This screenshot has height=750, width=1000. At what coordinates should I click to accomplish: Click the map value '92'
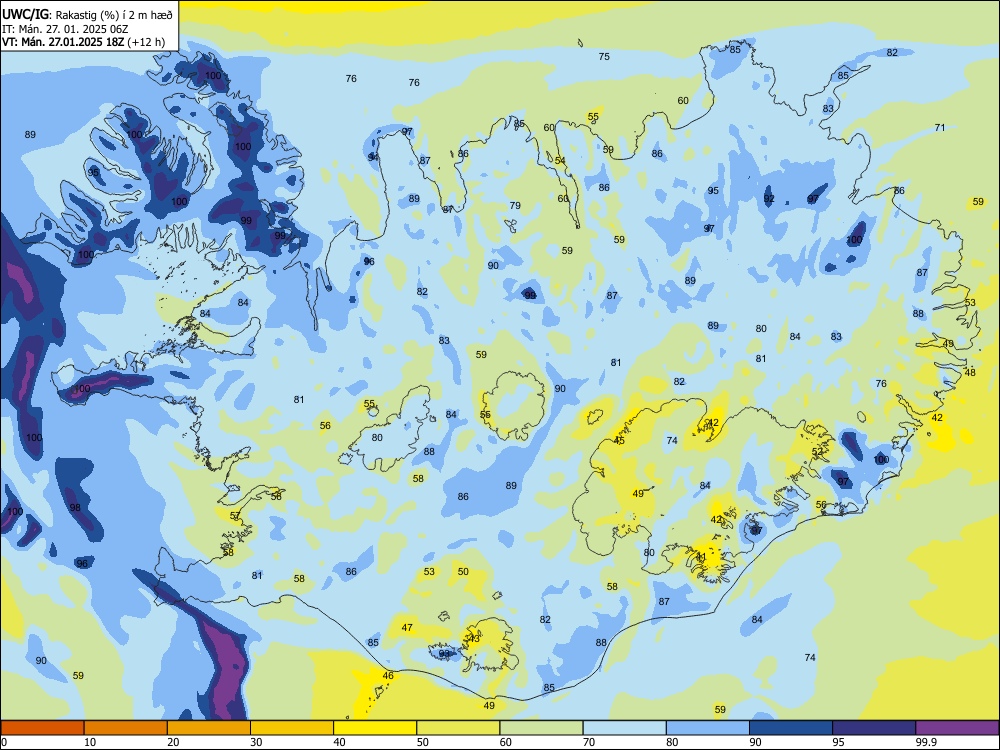click(x=769, y=198)
